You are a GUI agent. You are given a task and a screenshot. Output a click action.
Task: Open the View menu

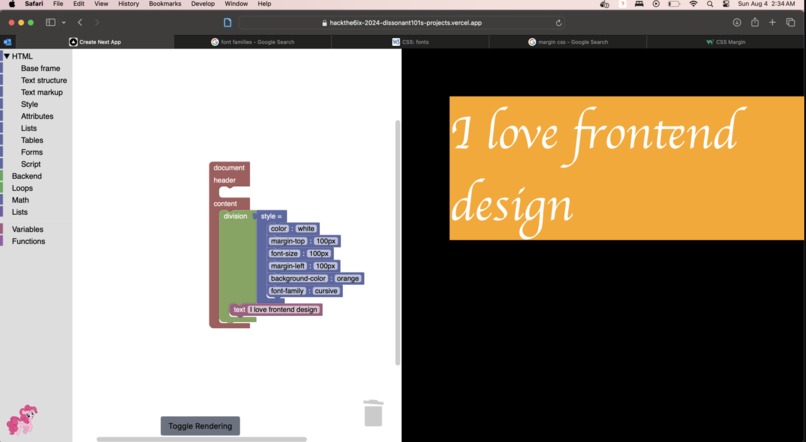pos(101,4)
